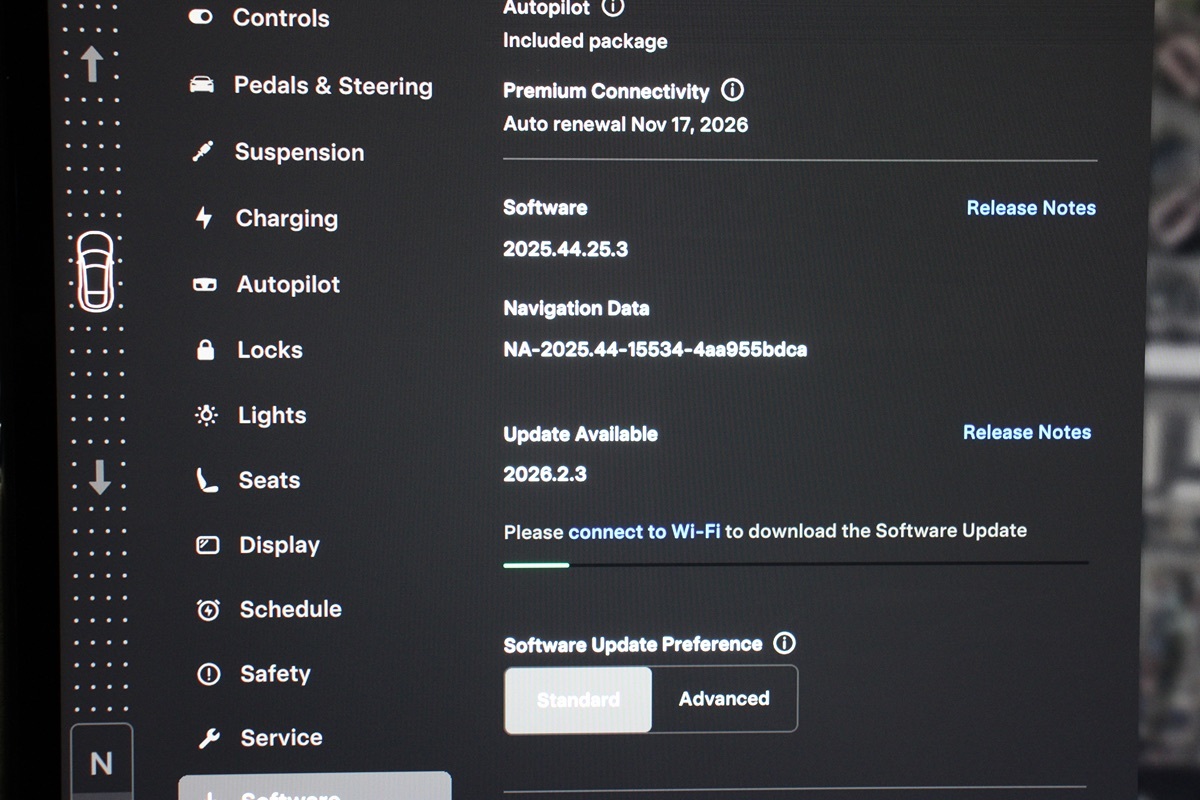
Task: Click the Service wrench icon
Action: (209, 739)
